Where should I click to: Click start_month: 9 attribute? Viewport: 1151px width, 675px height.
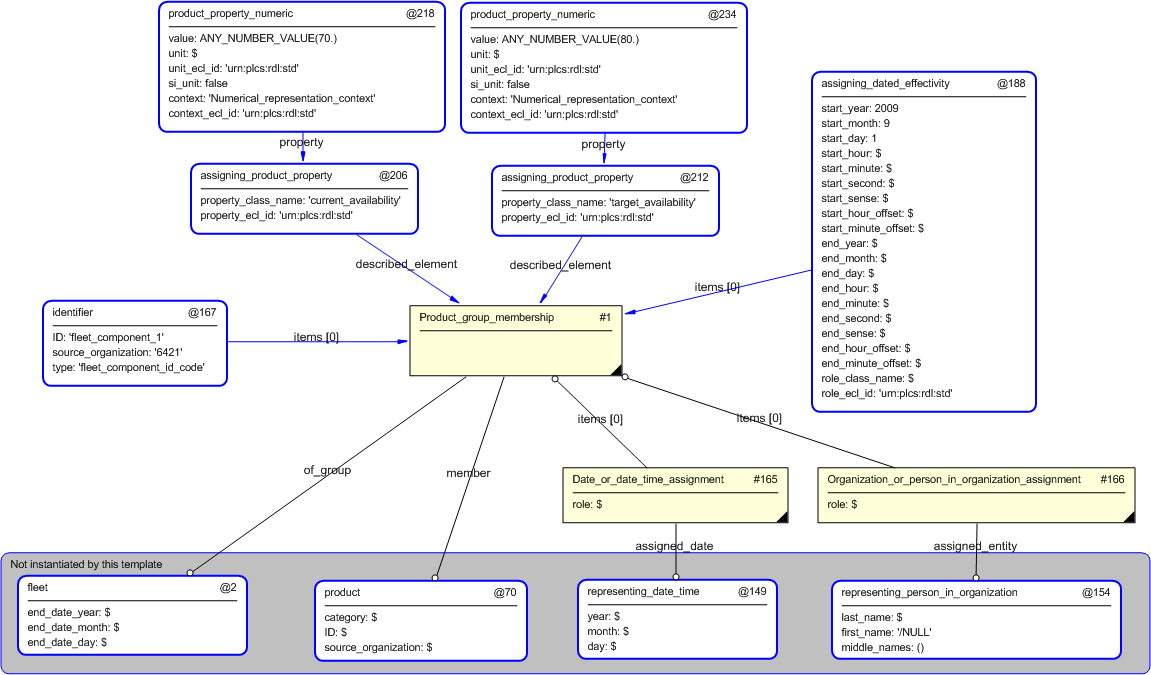[856, 123]
